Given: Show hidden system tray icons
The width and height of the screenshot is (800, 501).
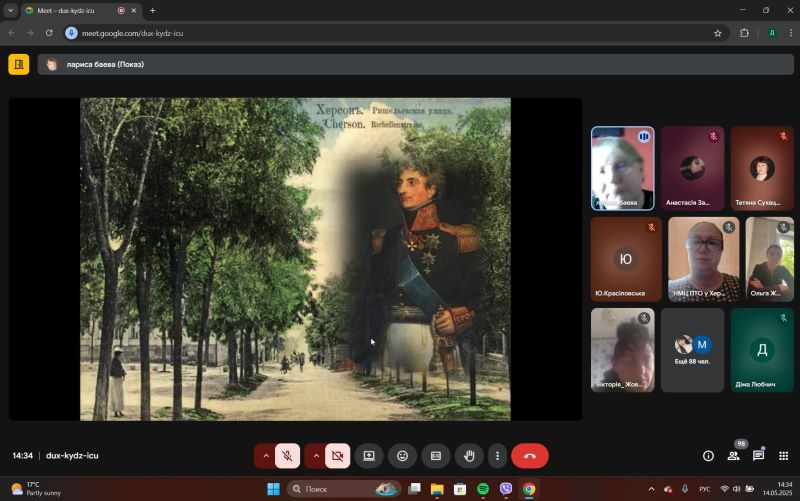Looking at the screenshot, I should pyautogui.click(x=652, y=489).
